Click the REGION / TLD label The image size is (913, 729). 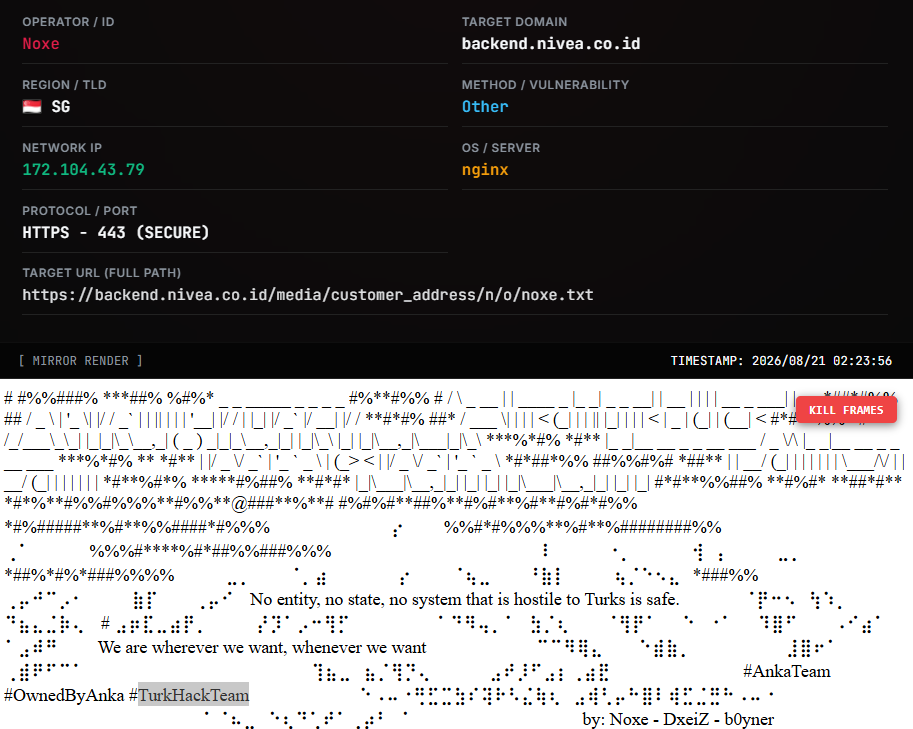click(64, 84)
